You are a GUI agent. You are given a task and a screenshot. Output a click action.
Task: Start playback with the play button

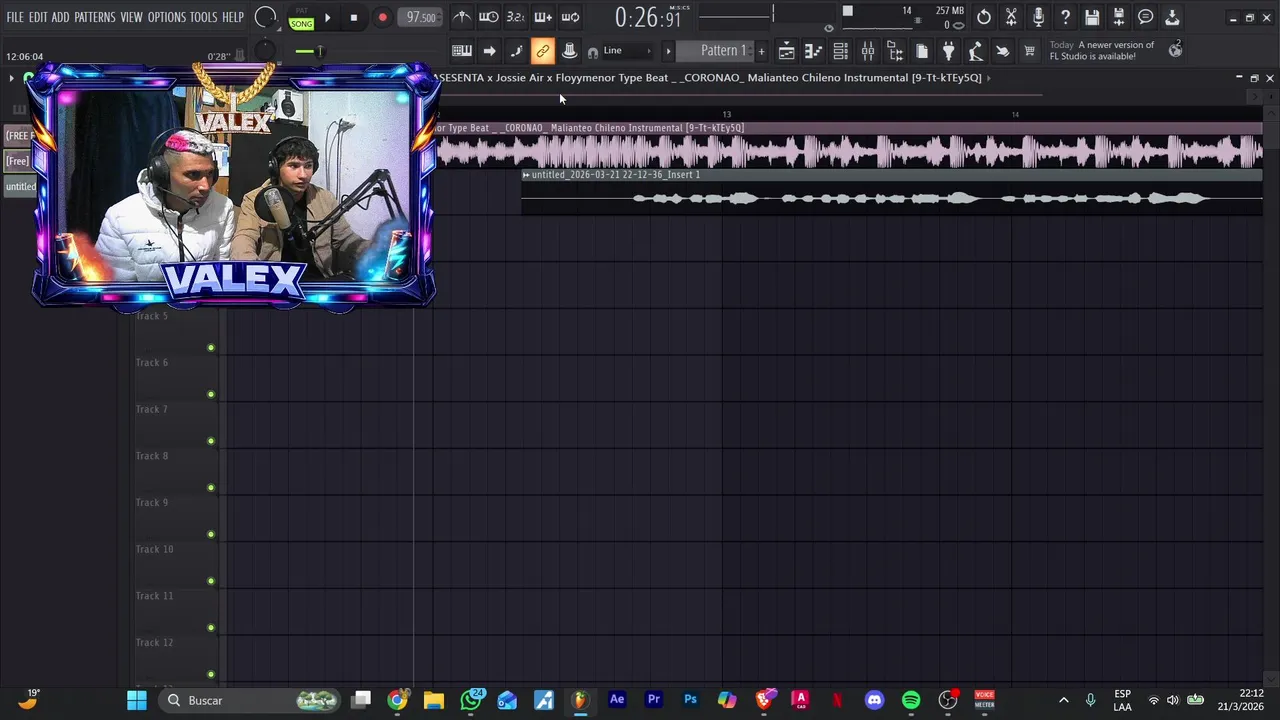pyautogui.click(x=327, y=17)
